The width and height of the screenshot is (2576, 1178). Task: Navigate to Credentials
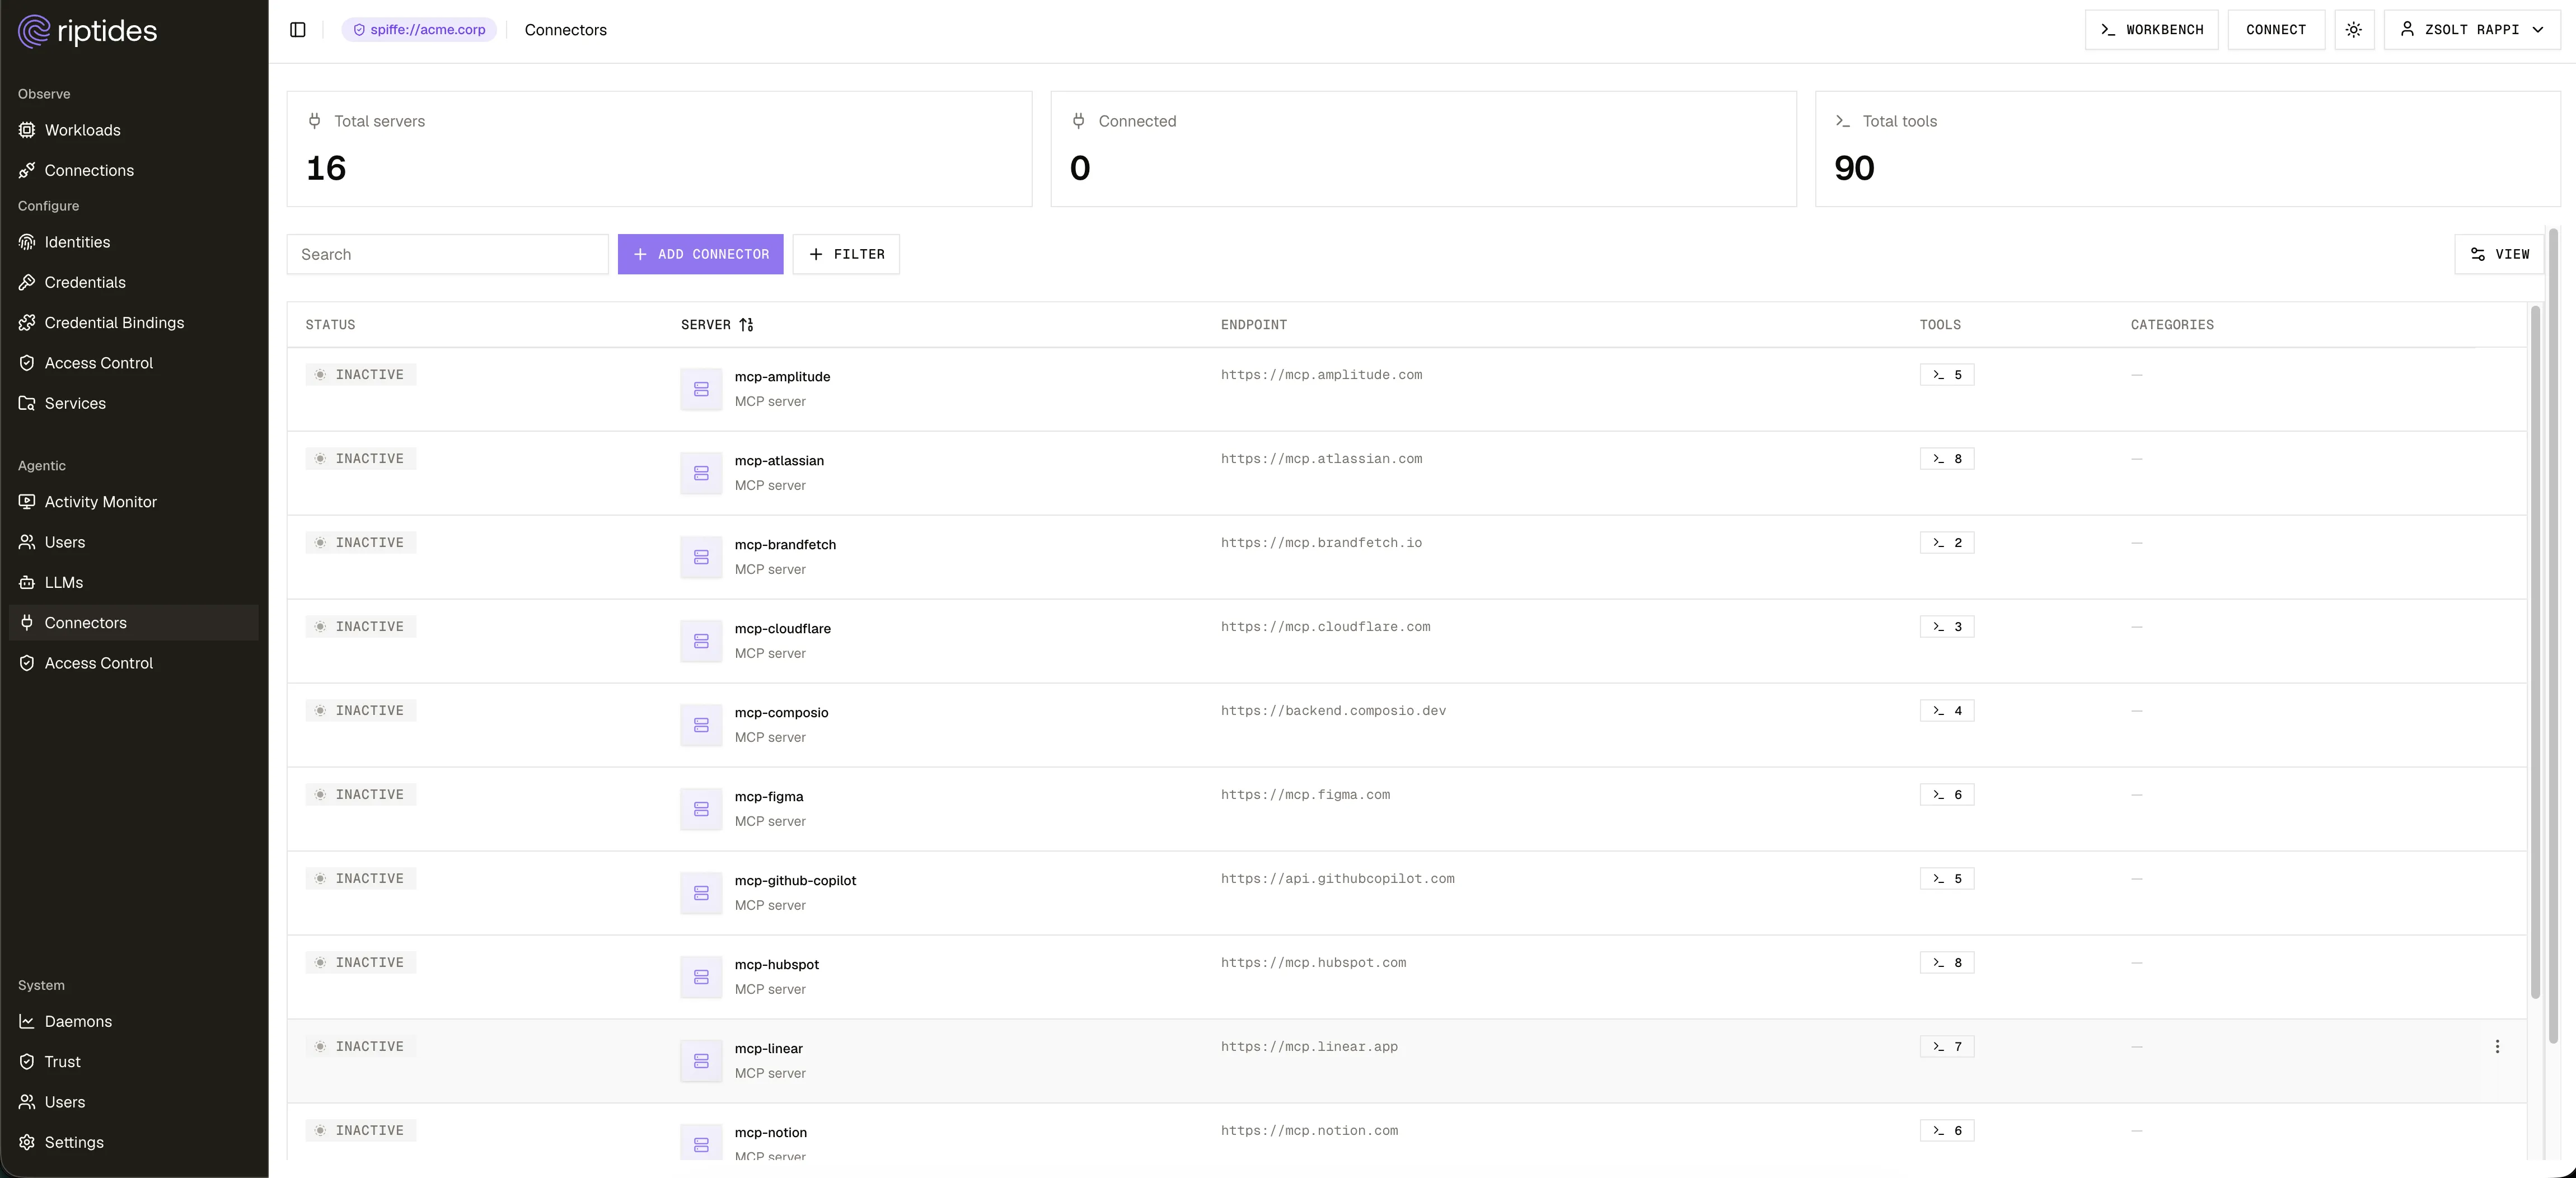point(134,282)
